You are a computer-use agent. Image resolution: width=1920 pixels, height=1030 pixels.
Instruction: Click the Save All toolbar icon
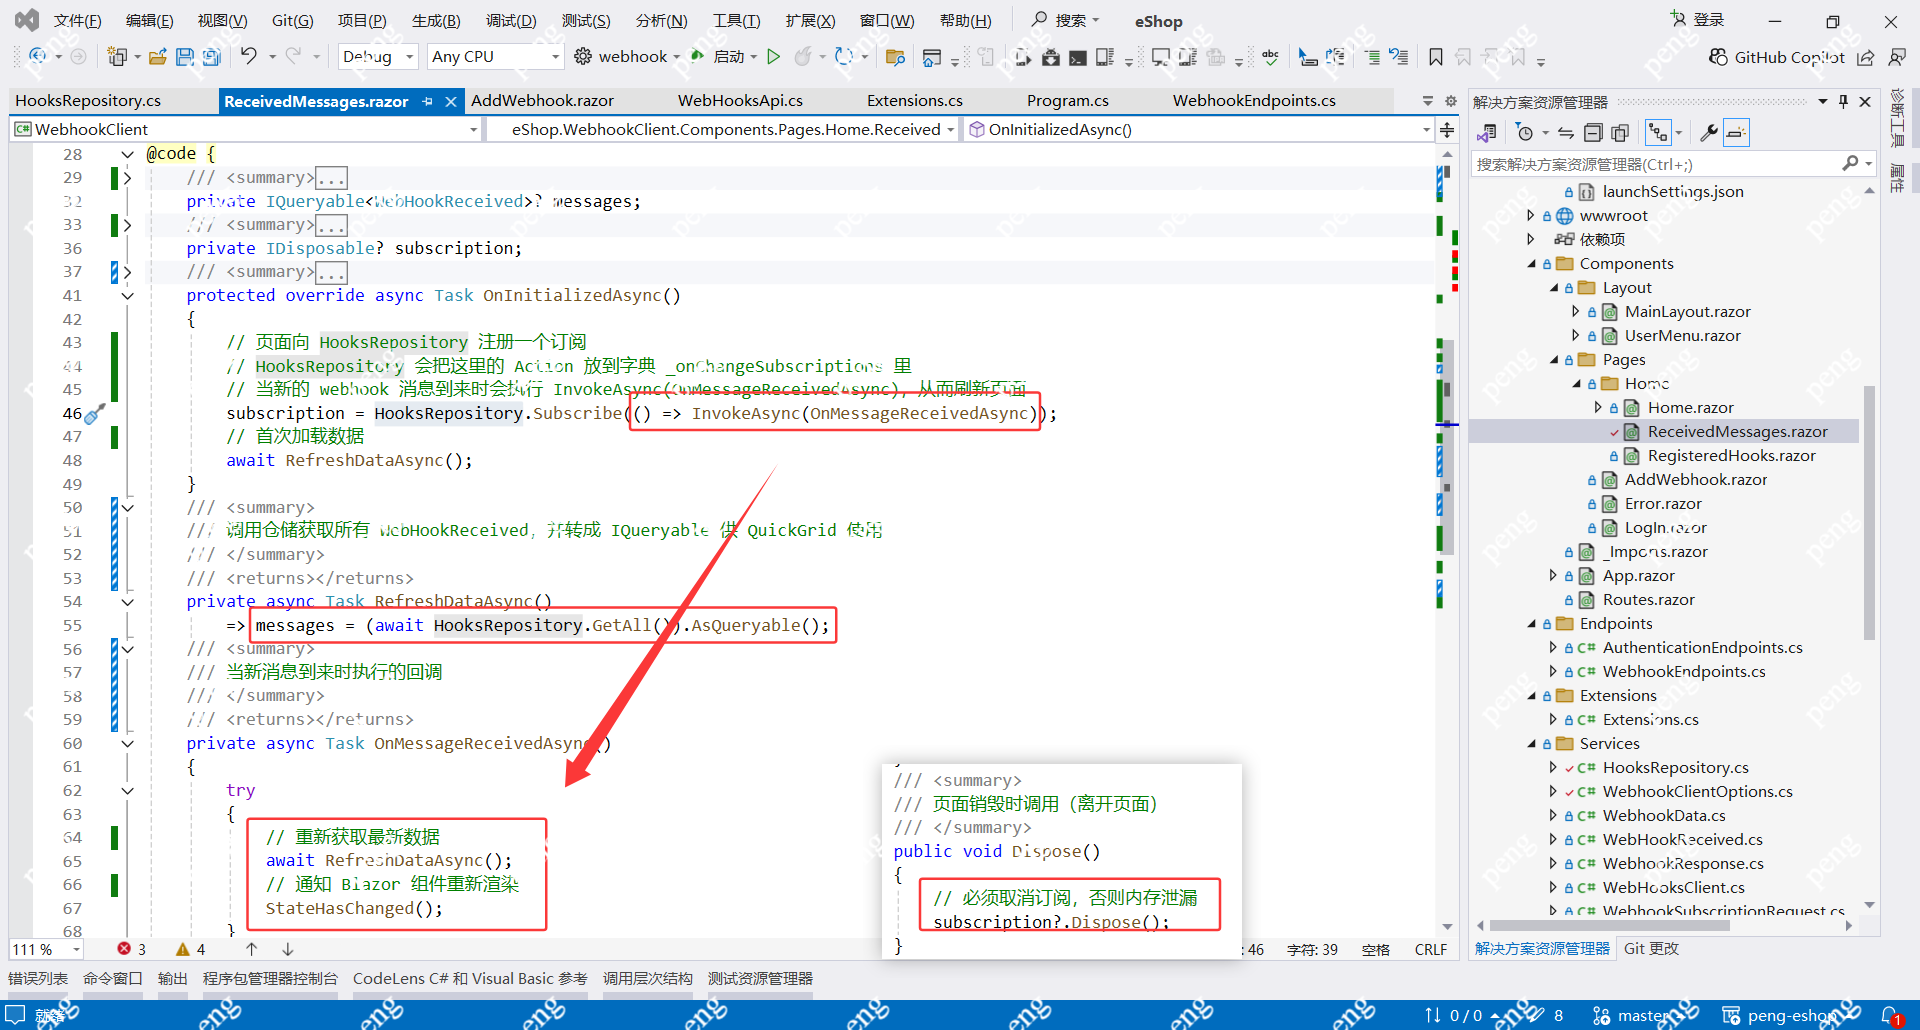(x=211, y=57)
